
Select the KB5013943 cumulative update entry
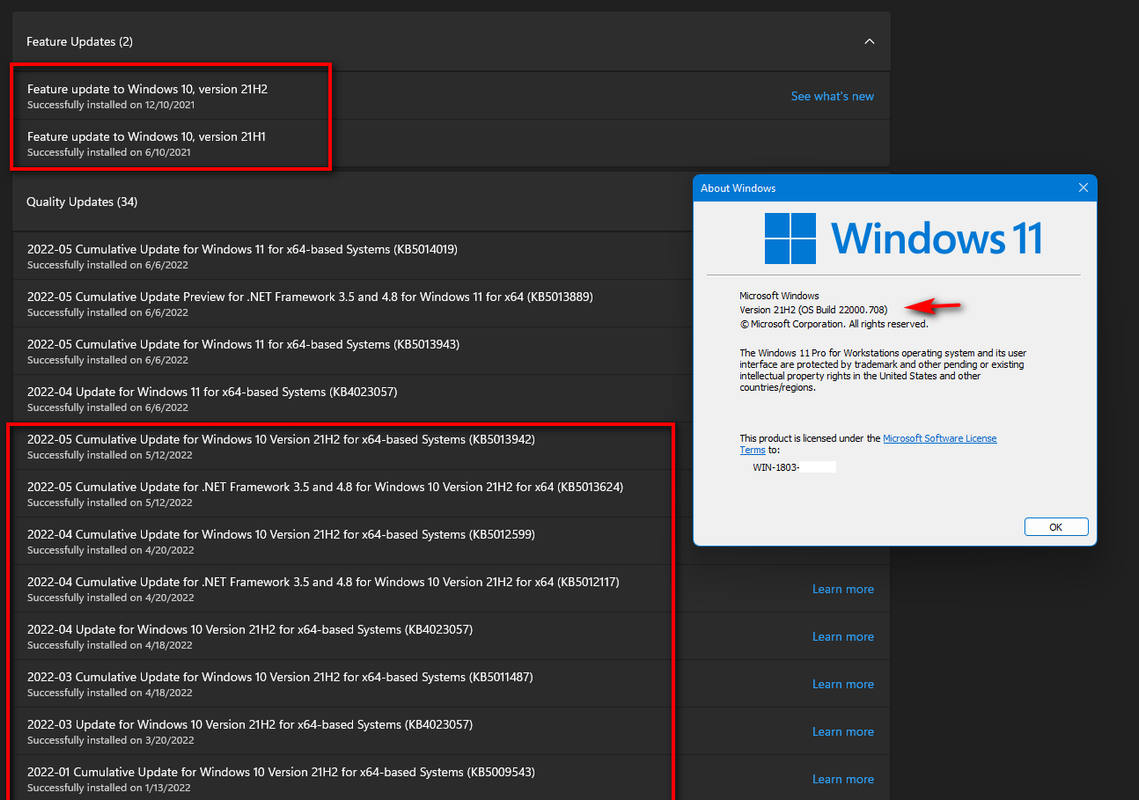[x=353, y=351]
